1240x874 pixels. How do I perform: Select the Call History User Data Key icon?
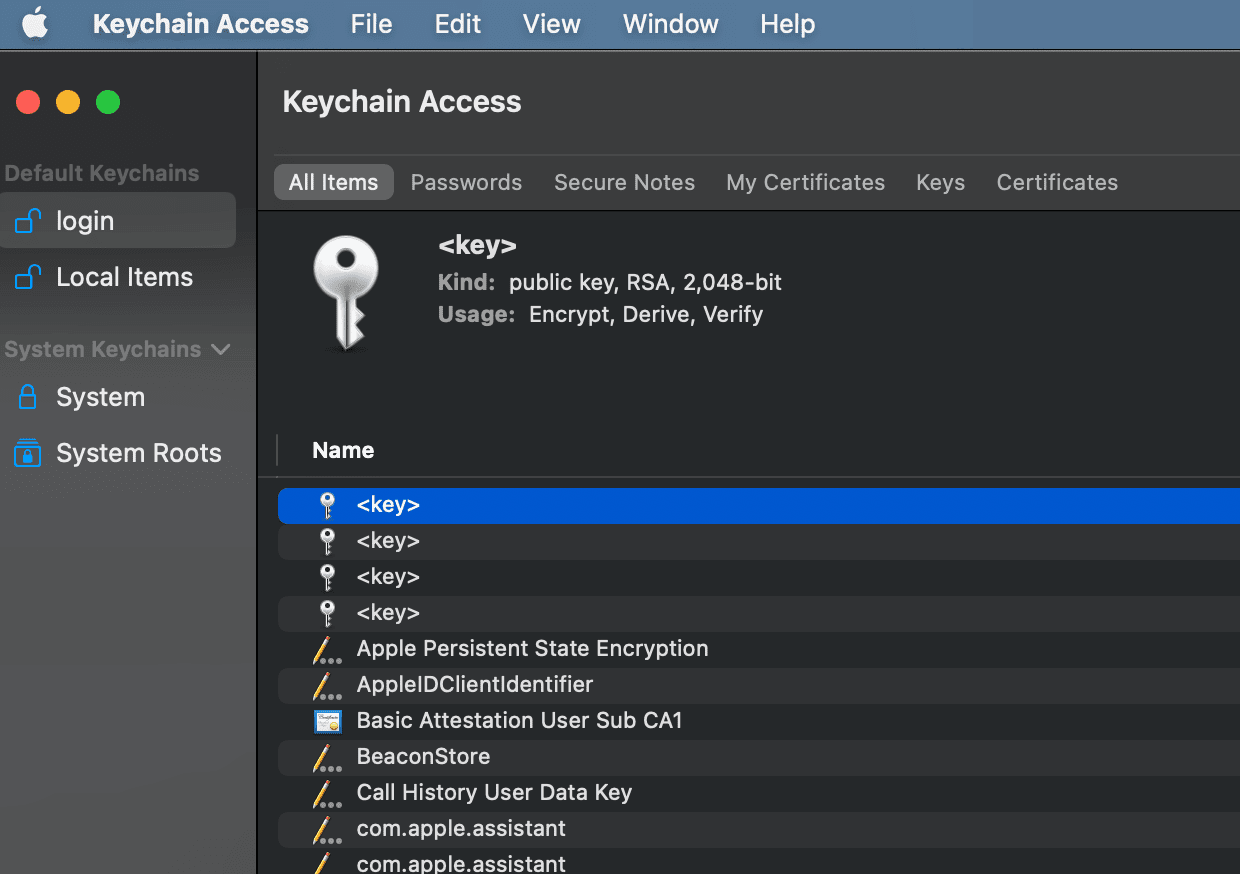[x=327, y=793]
